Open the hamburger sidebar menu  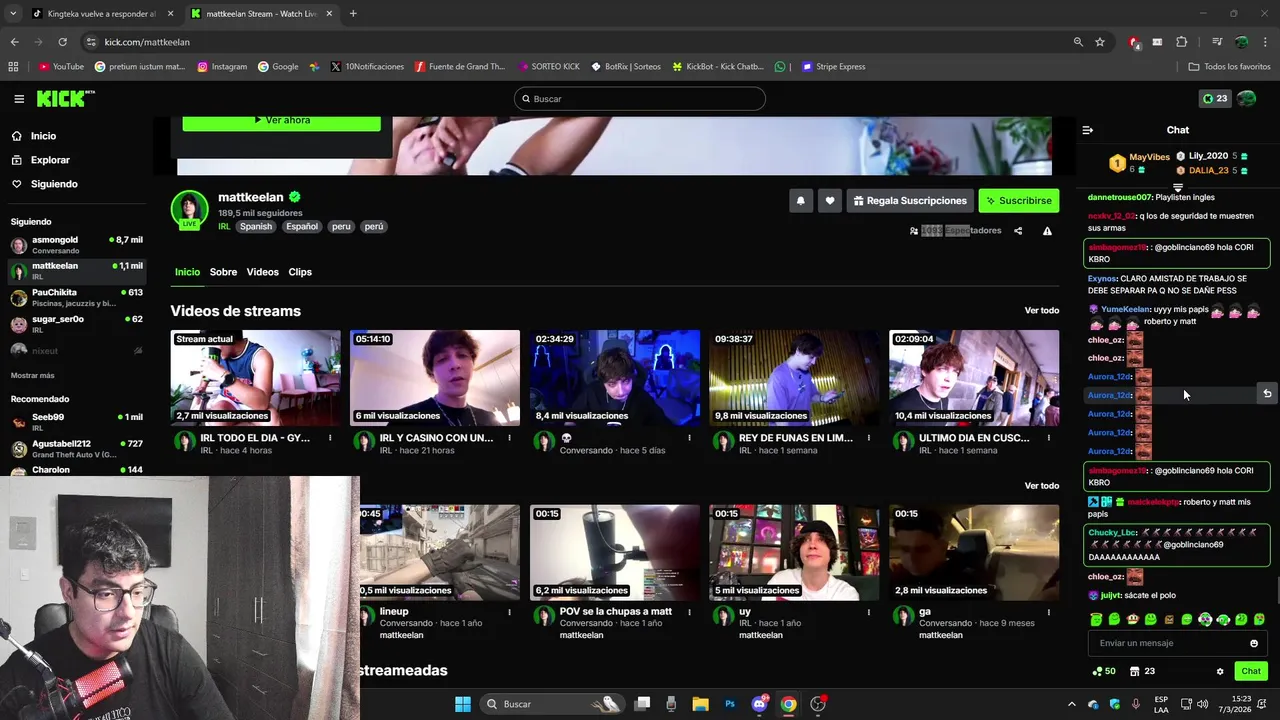[19, 99]
